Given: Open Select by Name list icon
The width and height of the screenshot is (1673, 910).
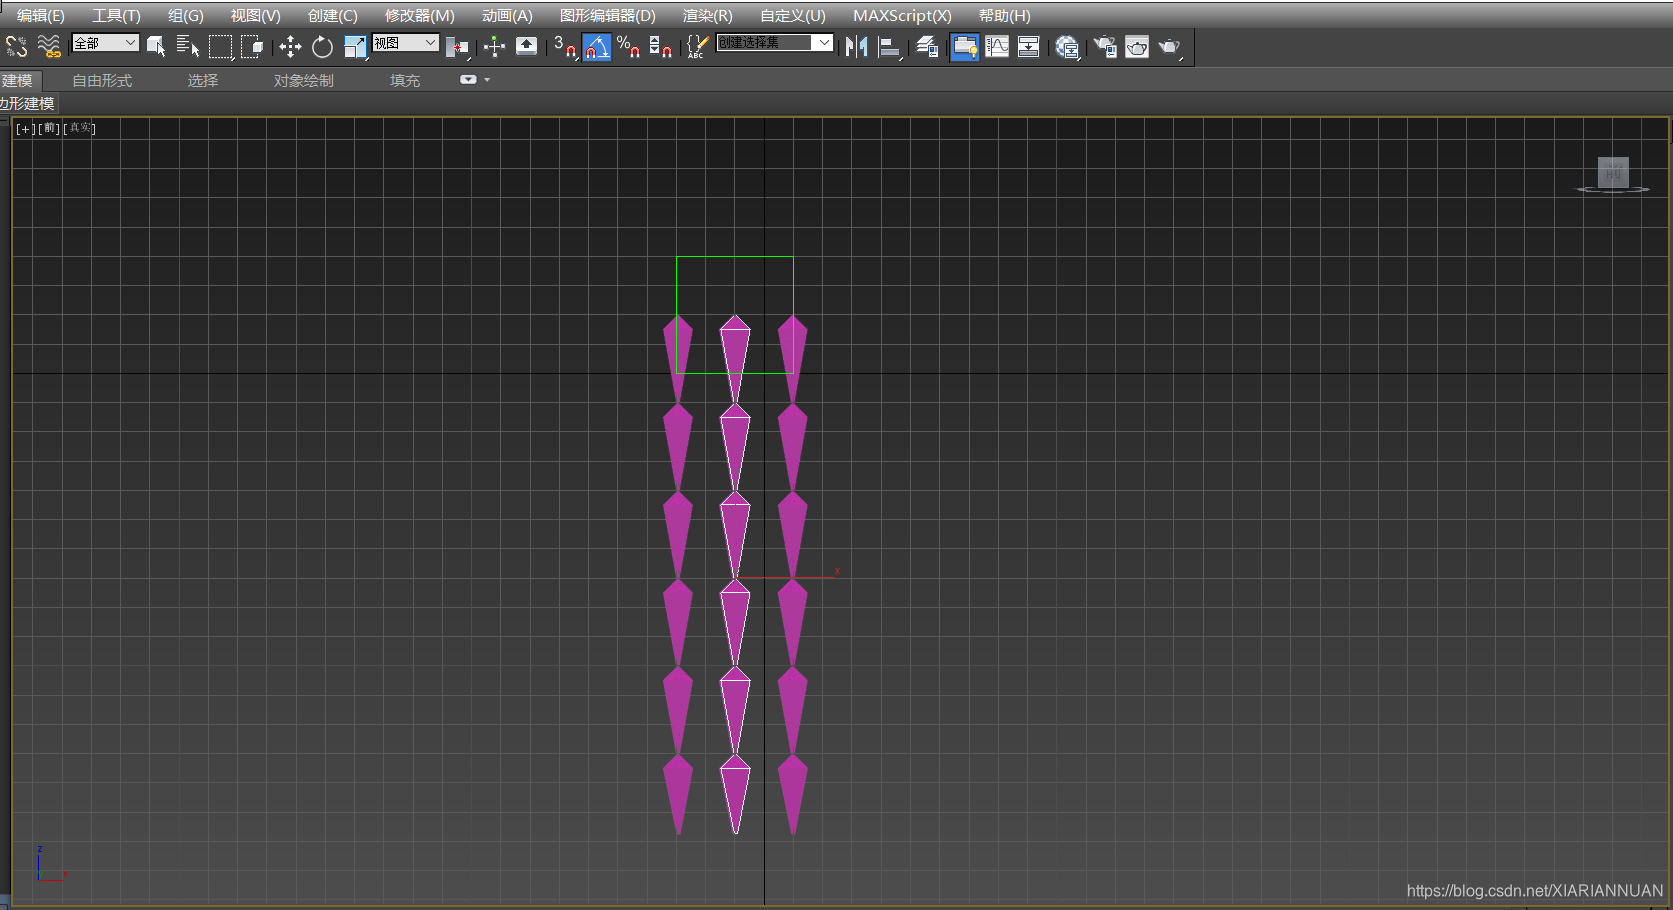Looking at the screenshot, I should [188, 46].
